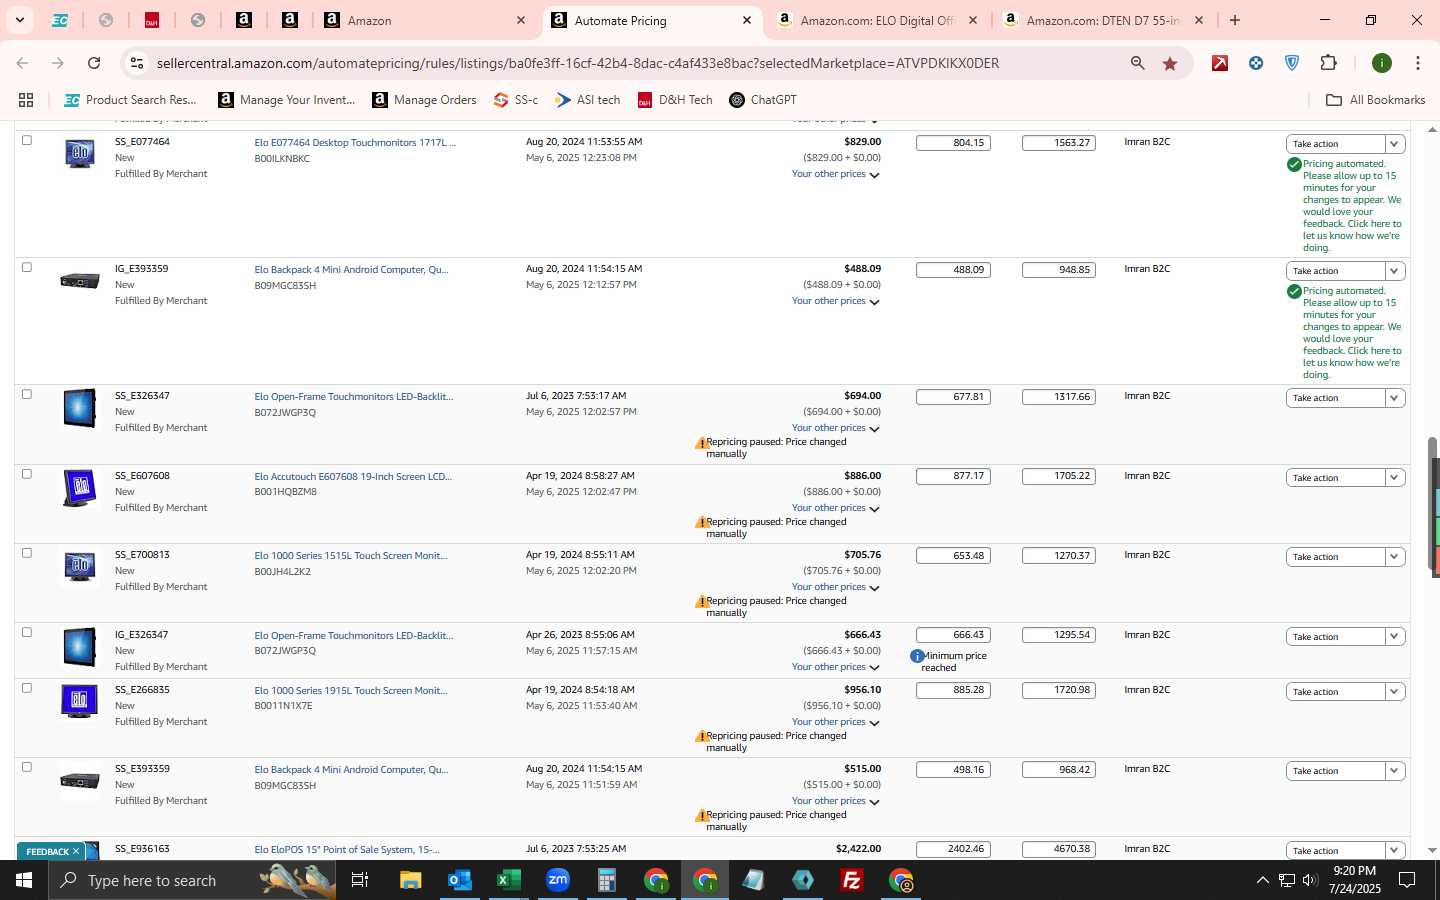The height and width of the screenshot is (900, 1440).
Task: Open the Manage Orders bookmark
Action: 424,100
